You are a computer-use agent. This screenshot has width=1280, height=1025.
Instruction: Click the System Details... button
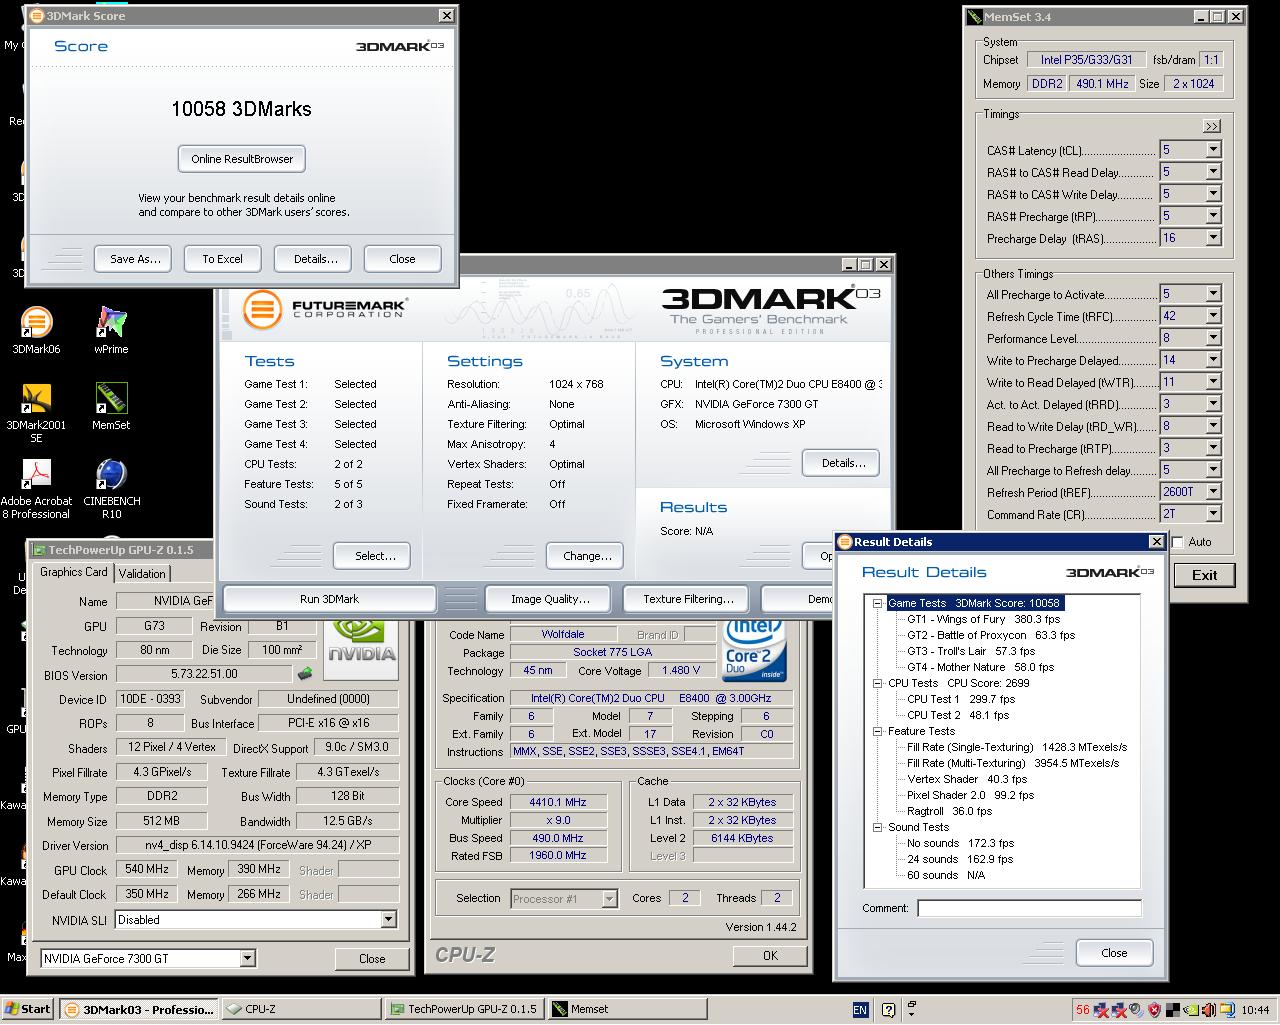pyautogui.click(x=843, y=463)
